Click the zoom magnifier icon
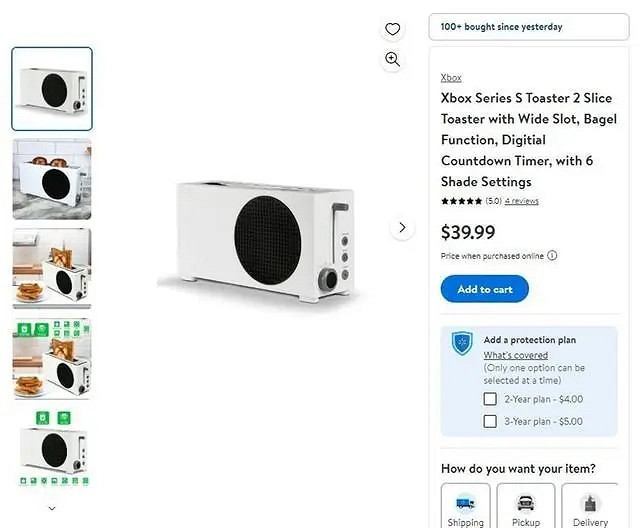This screenshot has height=528, width=640. [393, 59]
